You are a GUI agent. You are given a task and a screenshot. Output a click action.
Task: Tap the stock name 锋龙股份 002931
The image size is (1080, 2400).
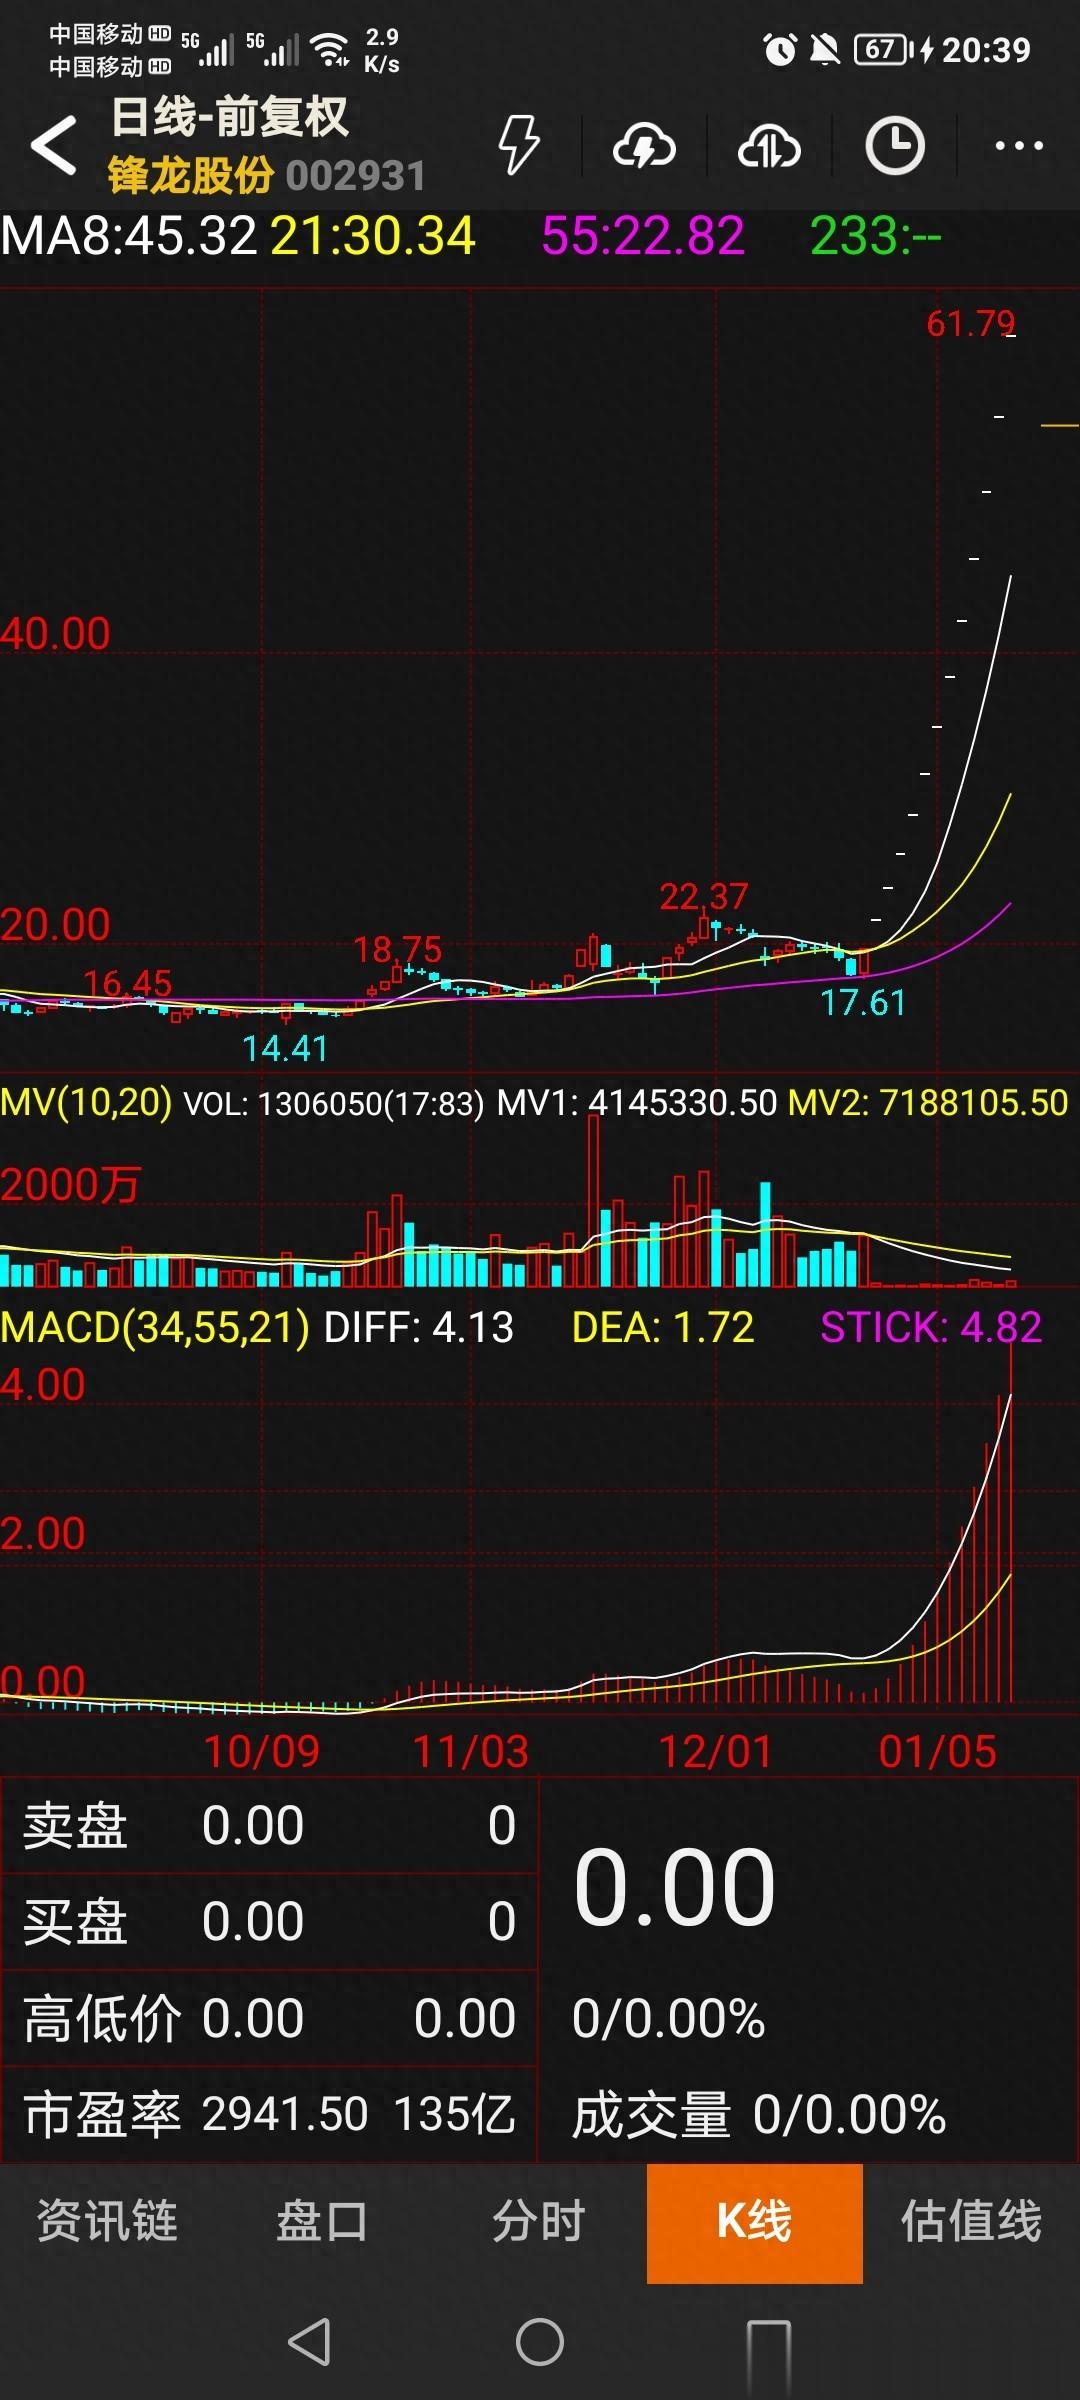pos(267,175)
